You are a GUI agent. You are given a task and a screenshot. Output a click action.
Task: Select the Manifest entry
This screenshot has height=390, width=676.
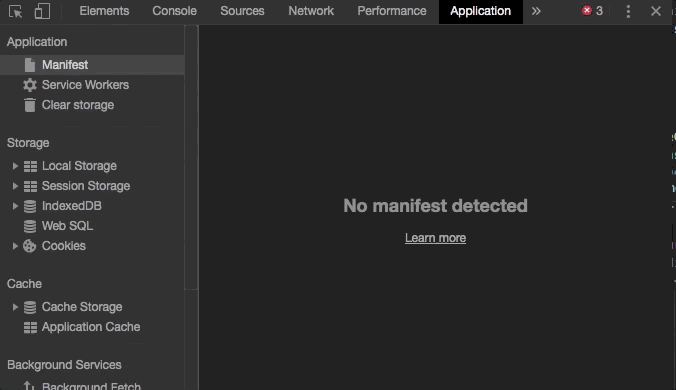(x=65, y=65)
